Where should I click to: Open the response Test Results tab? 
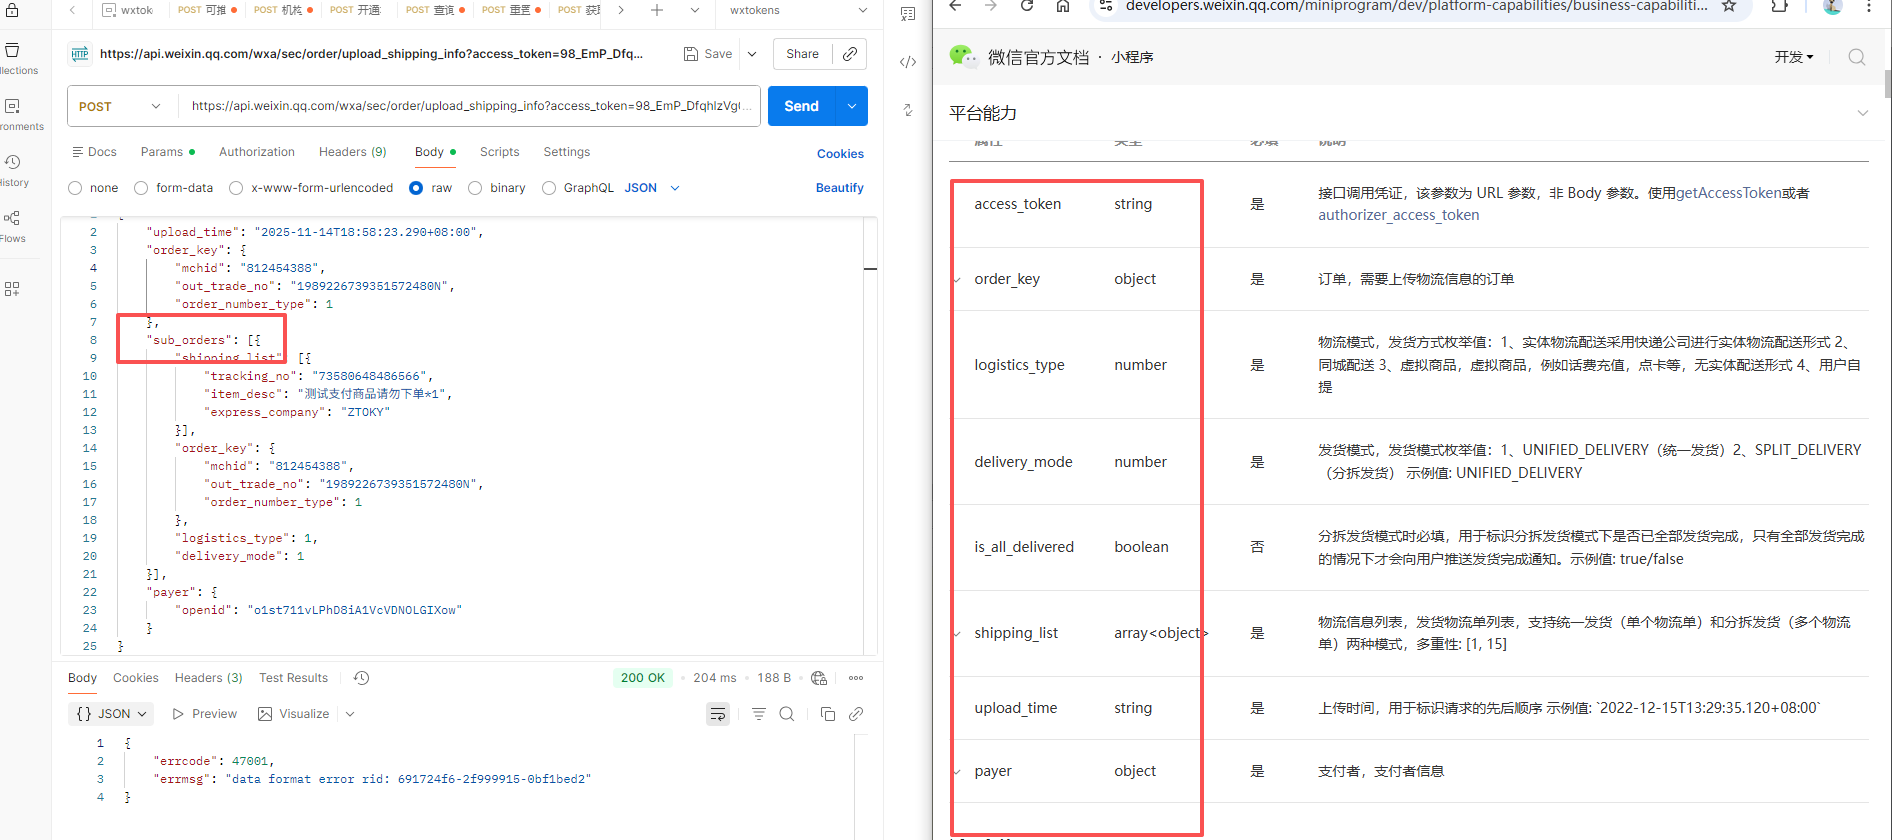coord(293,678)
